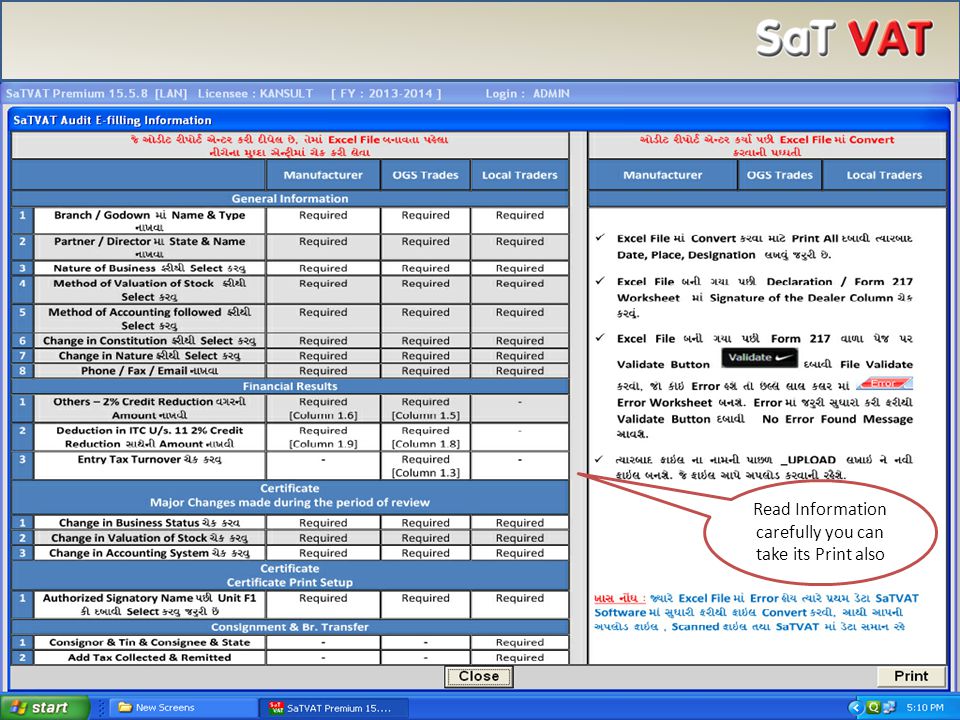Click Local Traders Required for Consignor row

pyautogui.click(x=520, y=642)
